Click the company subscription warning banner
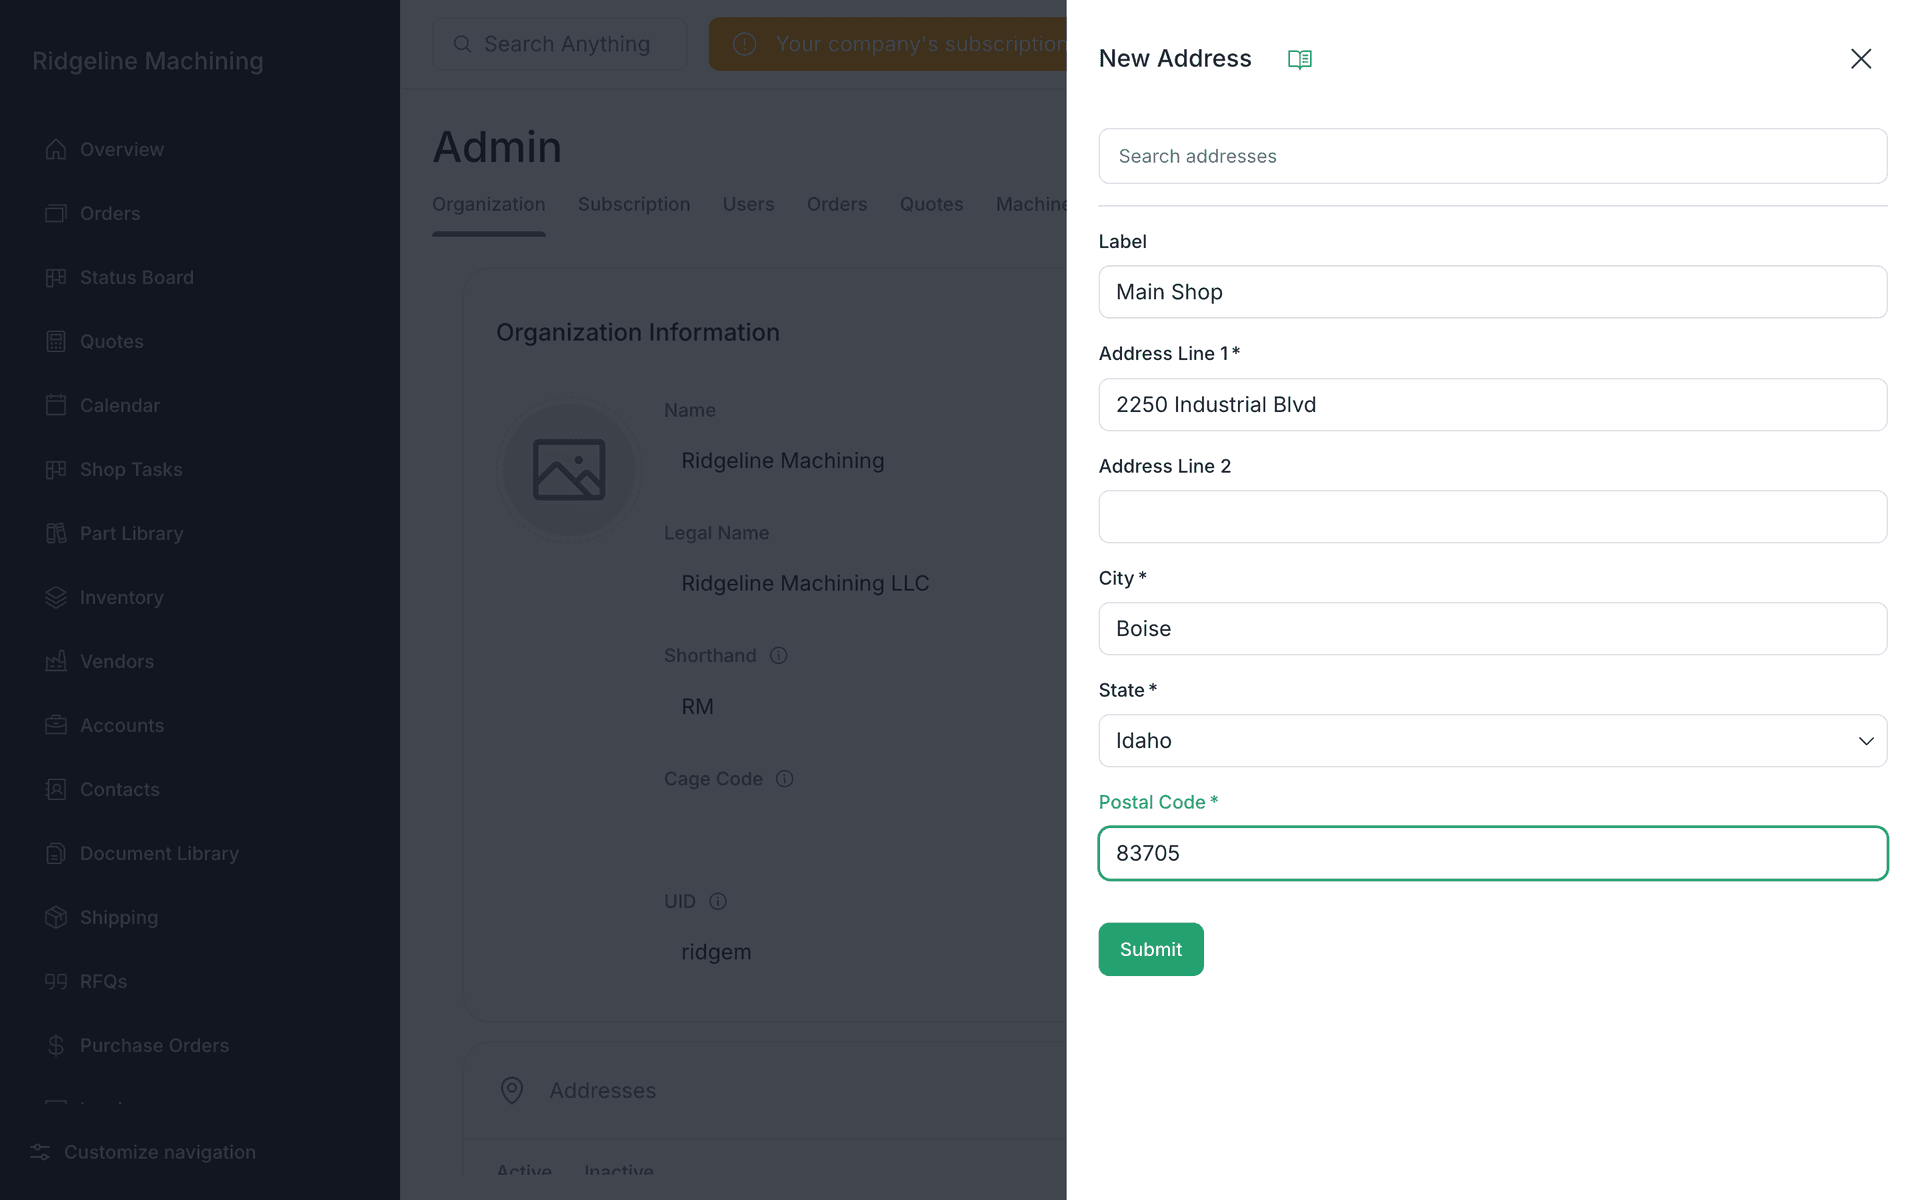Image resolution: width=1920 pixels, height=1200 pixels. click(x=888, y=44)
